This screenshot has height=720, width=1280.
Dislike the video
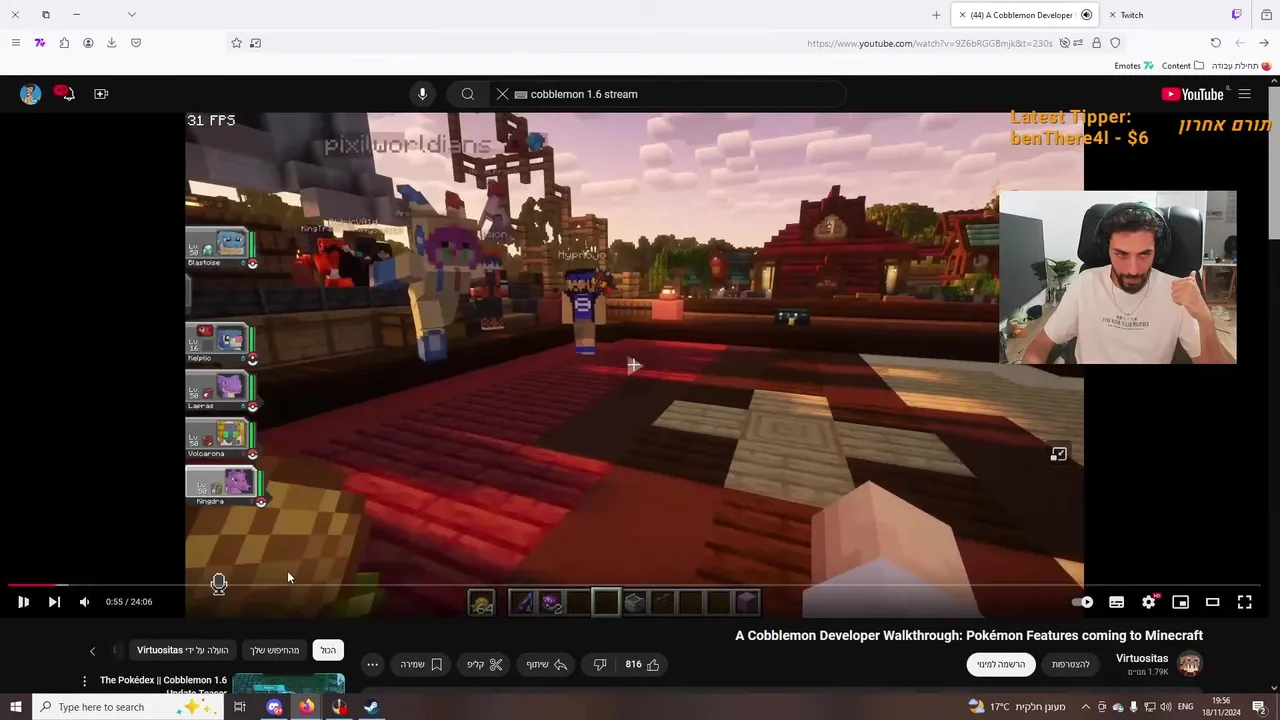[600, 664]
